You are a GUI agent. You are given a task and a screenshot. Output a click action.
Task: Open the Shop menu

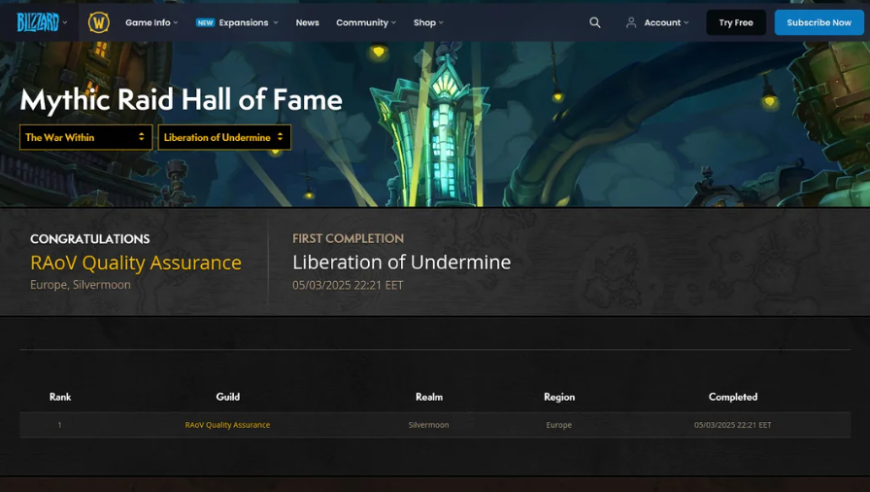point(428,23)
